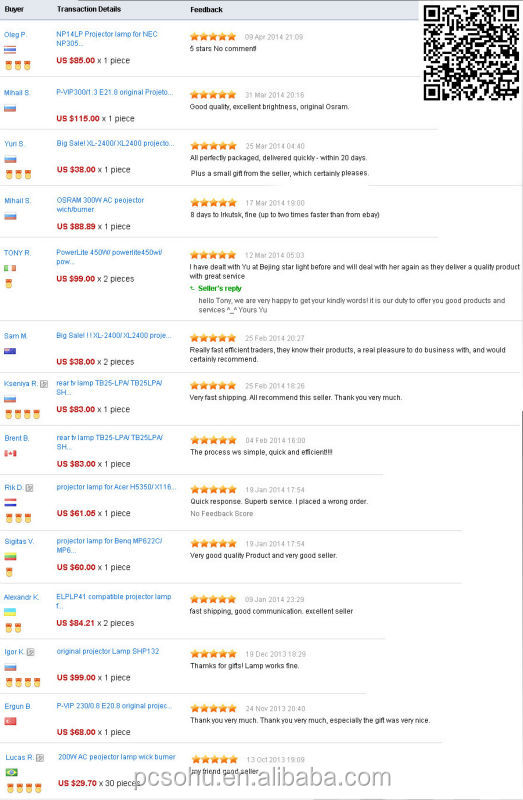Click the profile icon beside Lucas R.
Viewport: 523px width, 800px height.
[40, 758]
